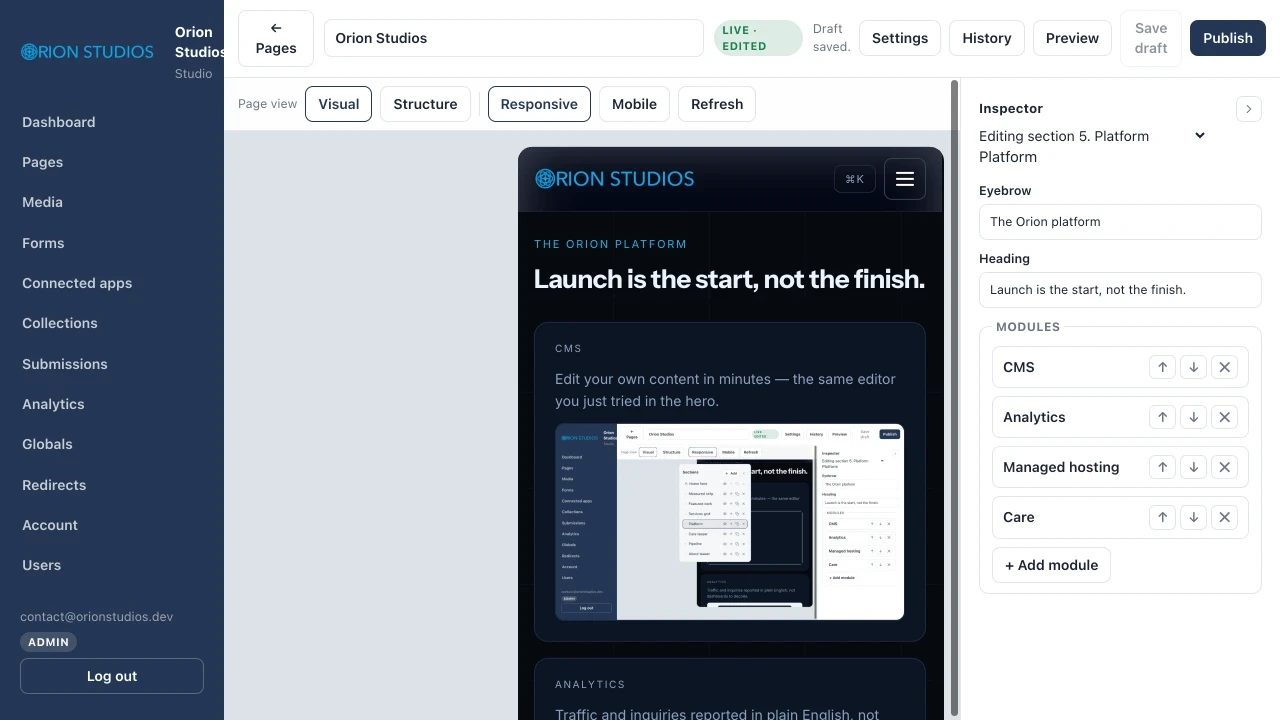Screen dimensions: 1280x720
Task: Click the Heading text field
Action: point(1120,290)
